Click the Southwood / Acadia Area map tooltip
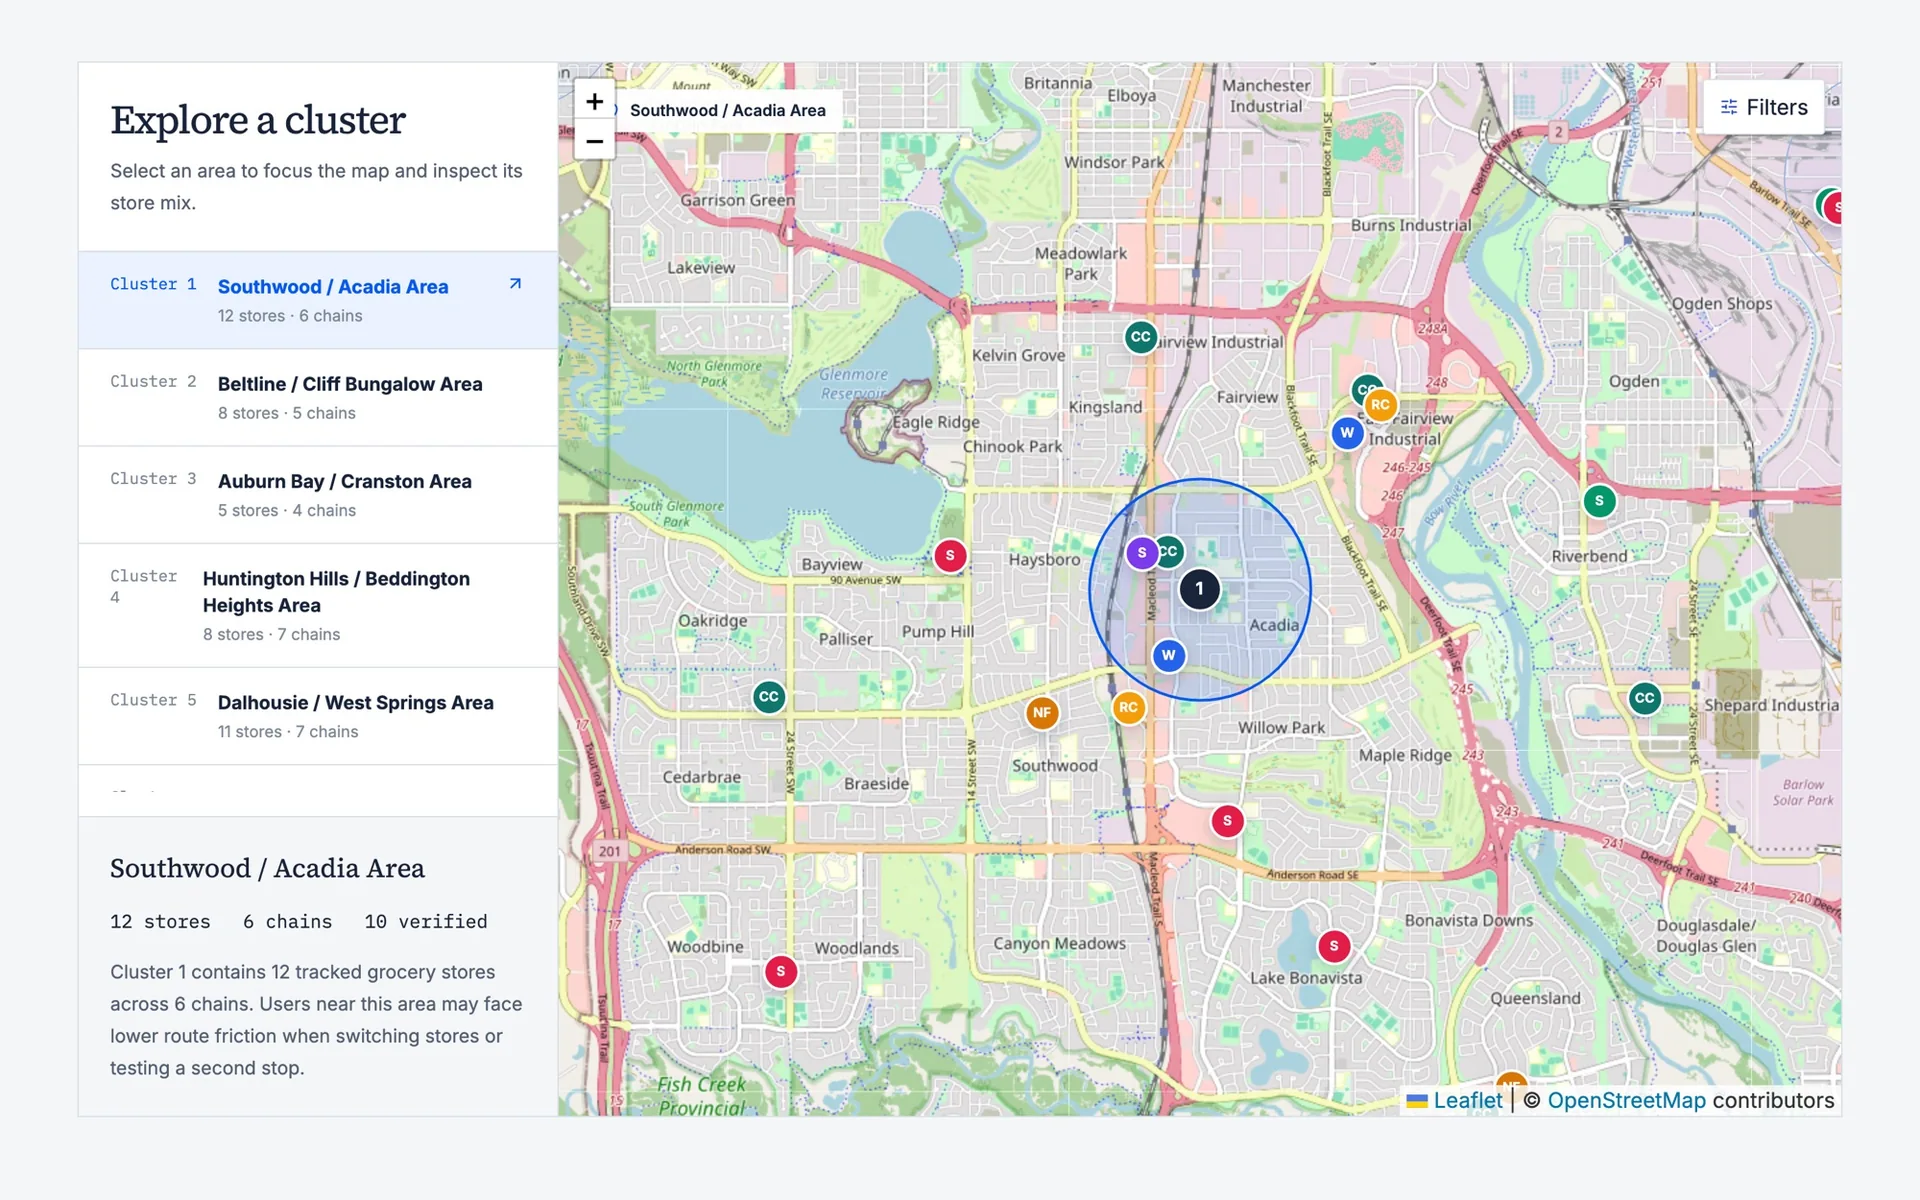Viewport: 1920px width, 1200px height. (727, 110)
